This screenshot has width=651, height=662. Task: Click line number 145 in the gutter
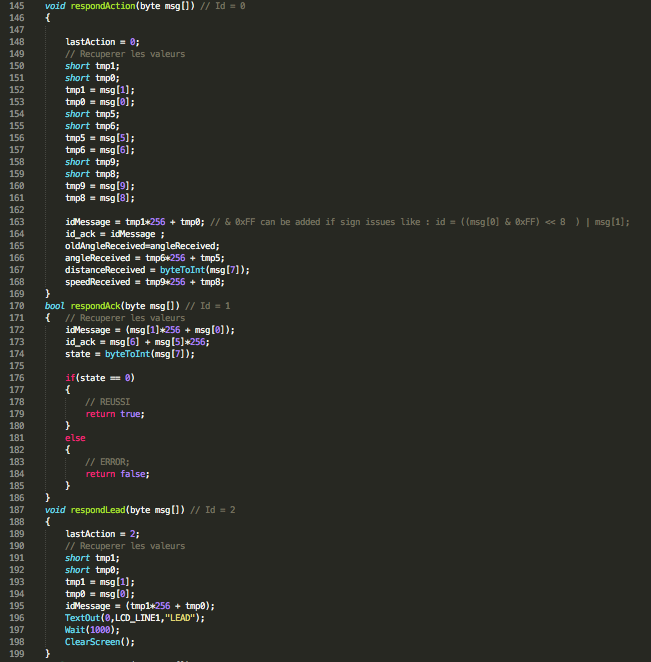[x=17, y=6]
